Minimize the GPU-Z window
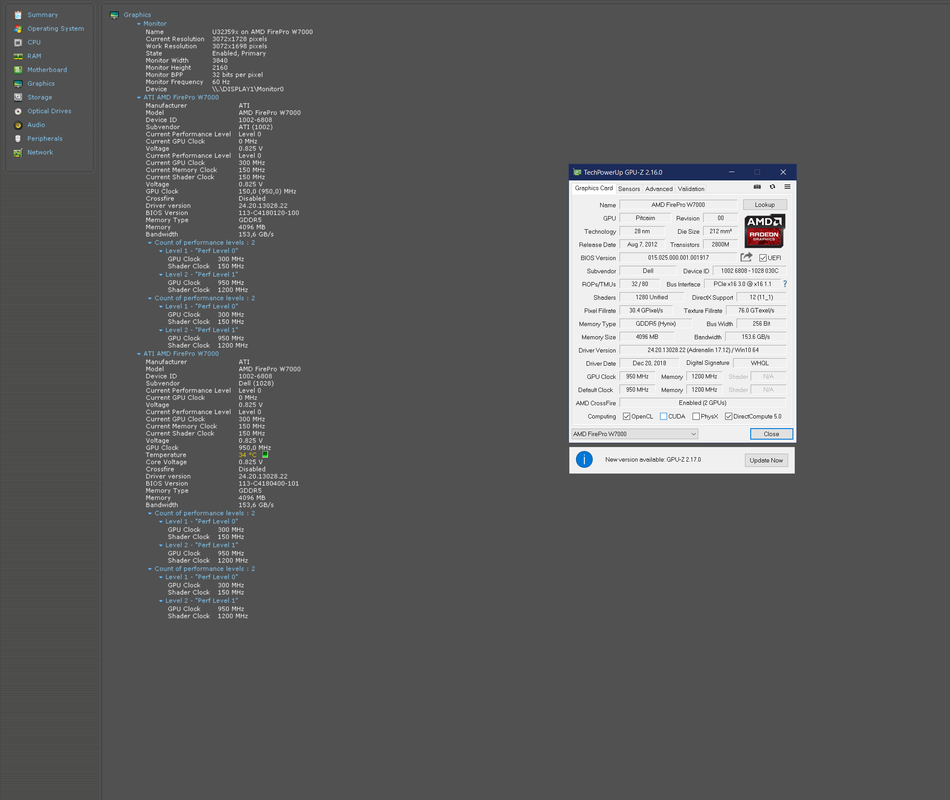This screenshot has width=950, height=800. (x=731, y=172)
